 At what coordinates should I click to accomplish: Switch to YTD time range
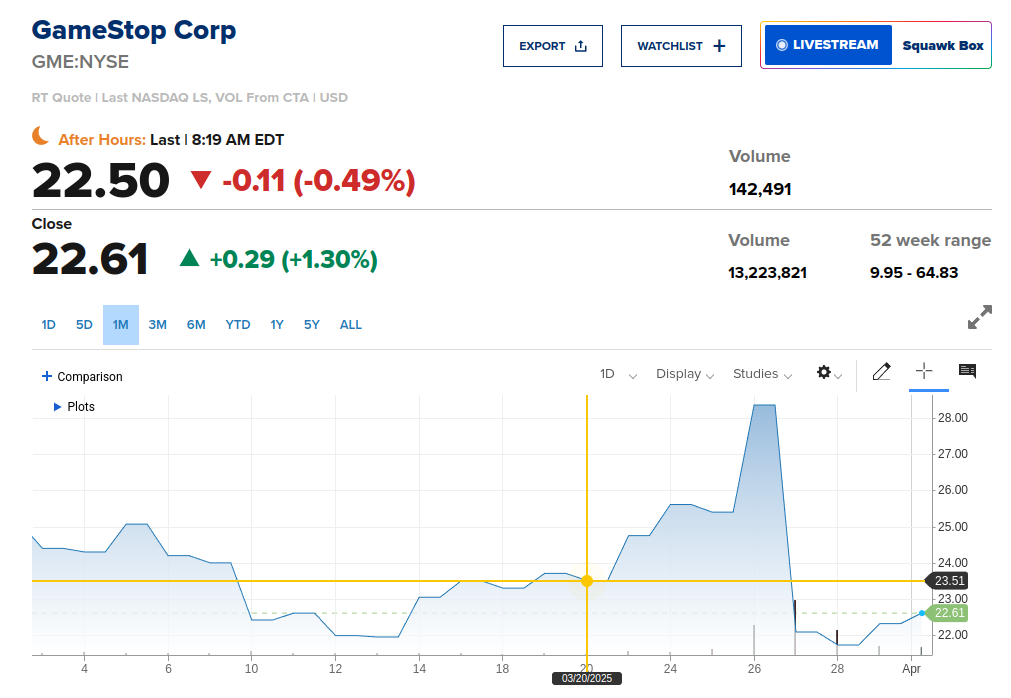tap(238, 325)
